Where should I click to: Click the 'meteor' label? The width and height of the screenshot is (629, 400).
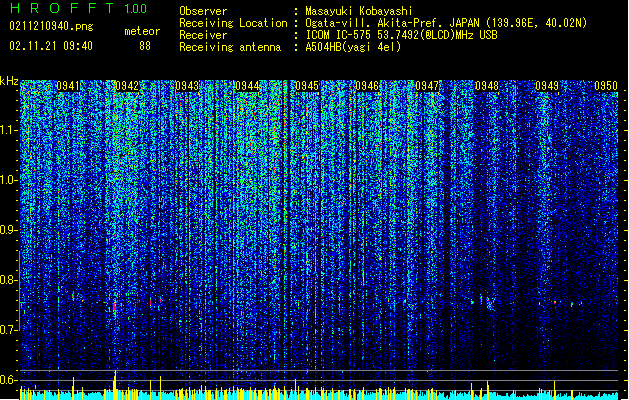[x=142, y=31]
